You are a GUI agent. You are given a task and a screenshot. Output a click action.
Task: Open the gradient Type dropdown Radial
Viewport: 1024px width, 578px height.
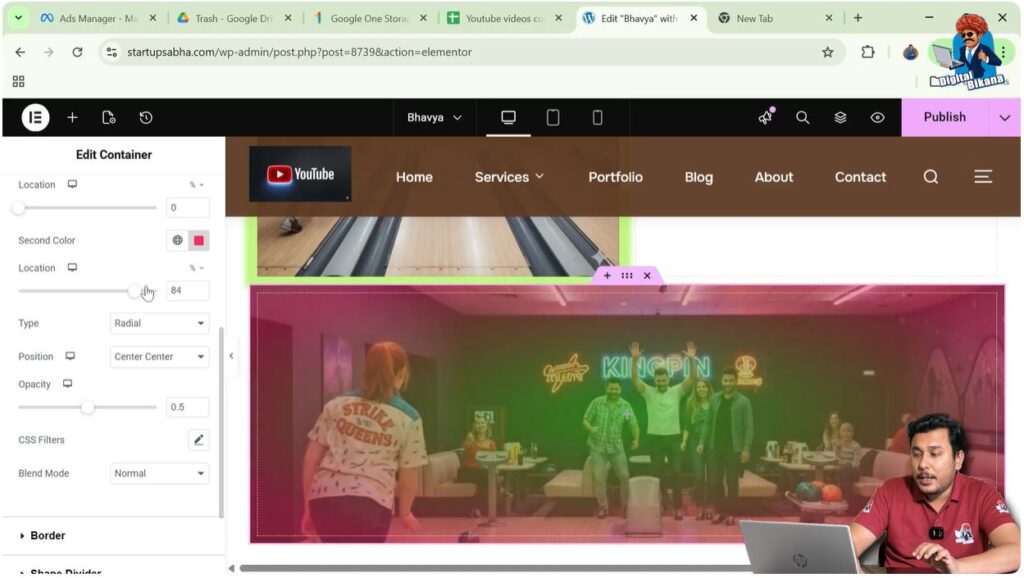[159, 323]
